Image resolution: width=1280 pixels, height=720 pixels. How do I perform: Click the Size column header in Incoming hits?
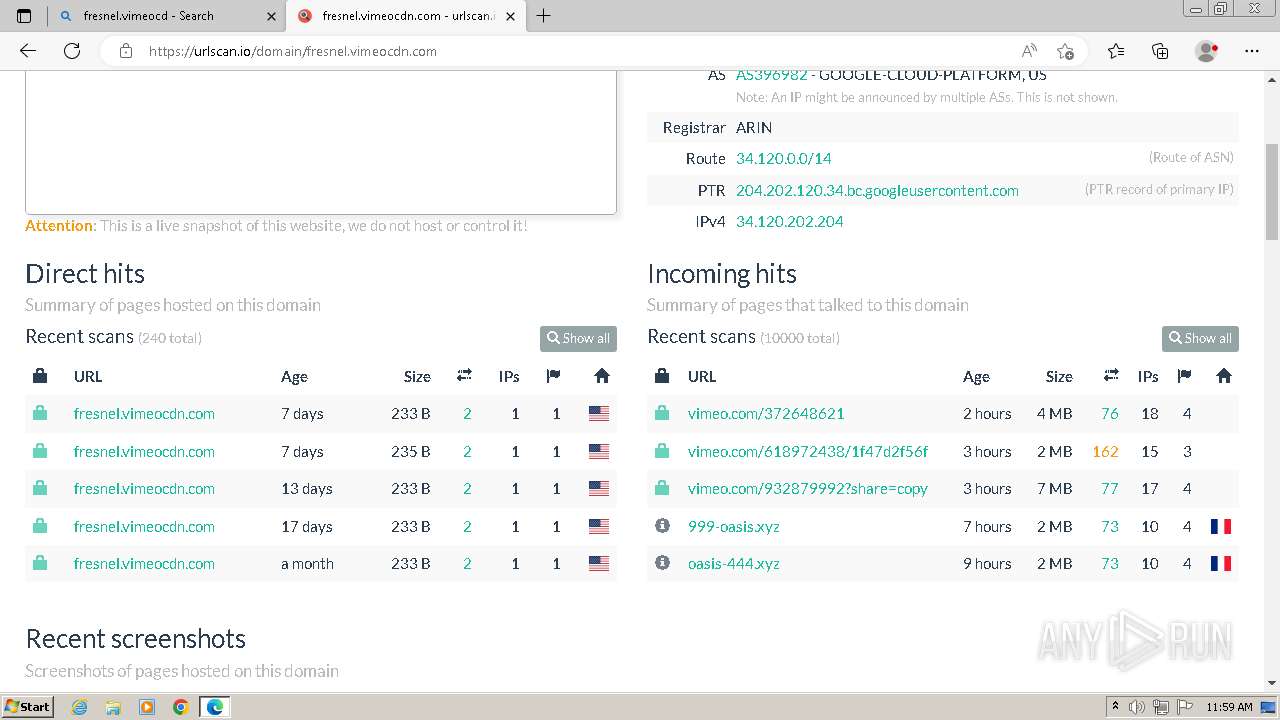point(1059,376)
